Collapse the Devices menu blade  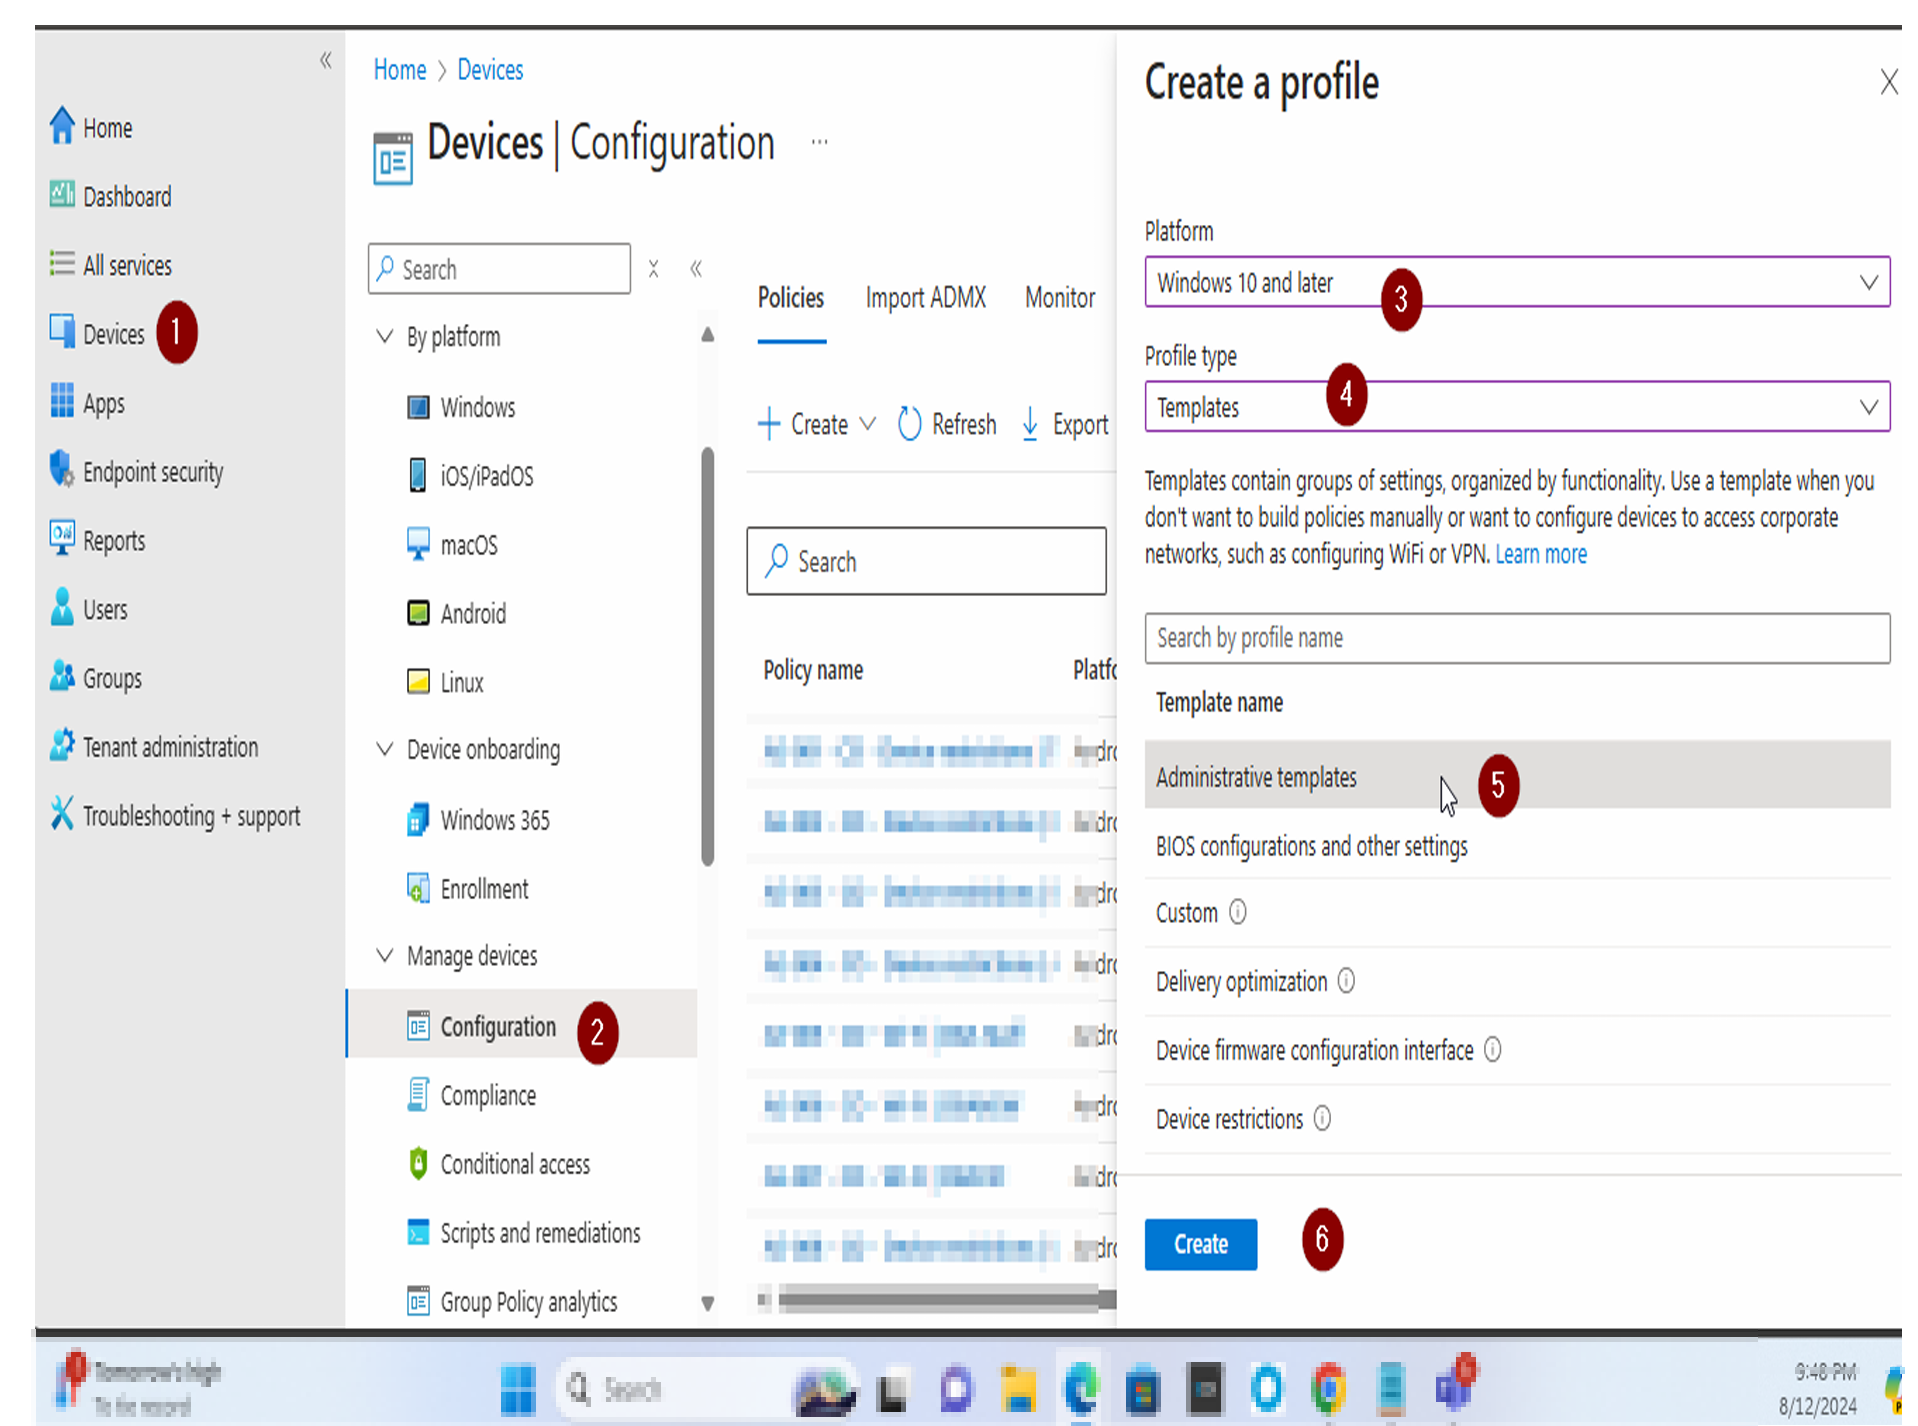pos(696,269)
